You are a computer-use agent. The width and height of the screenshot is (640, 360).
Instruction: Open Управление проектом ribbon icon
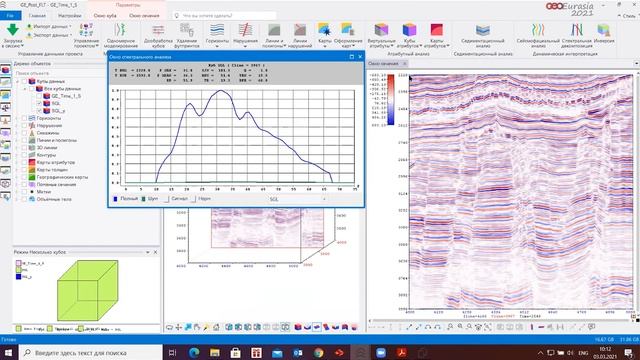[86, 30]
